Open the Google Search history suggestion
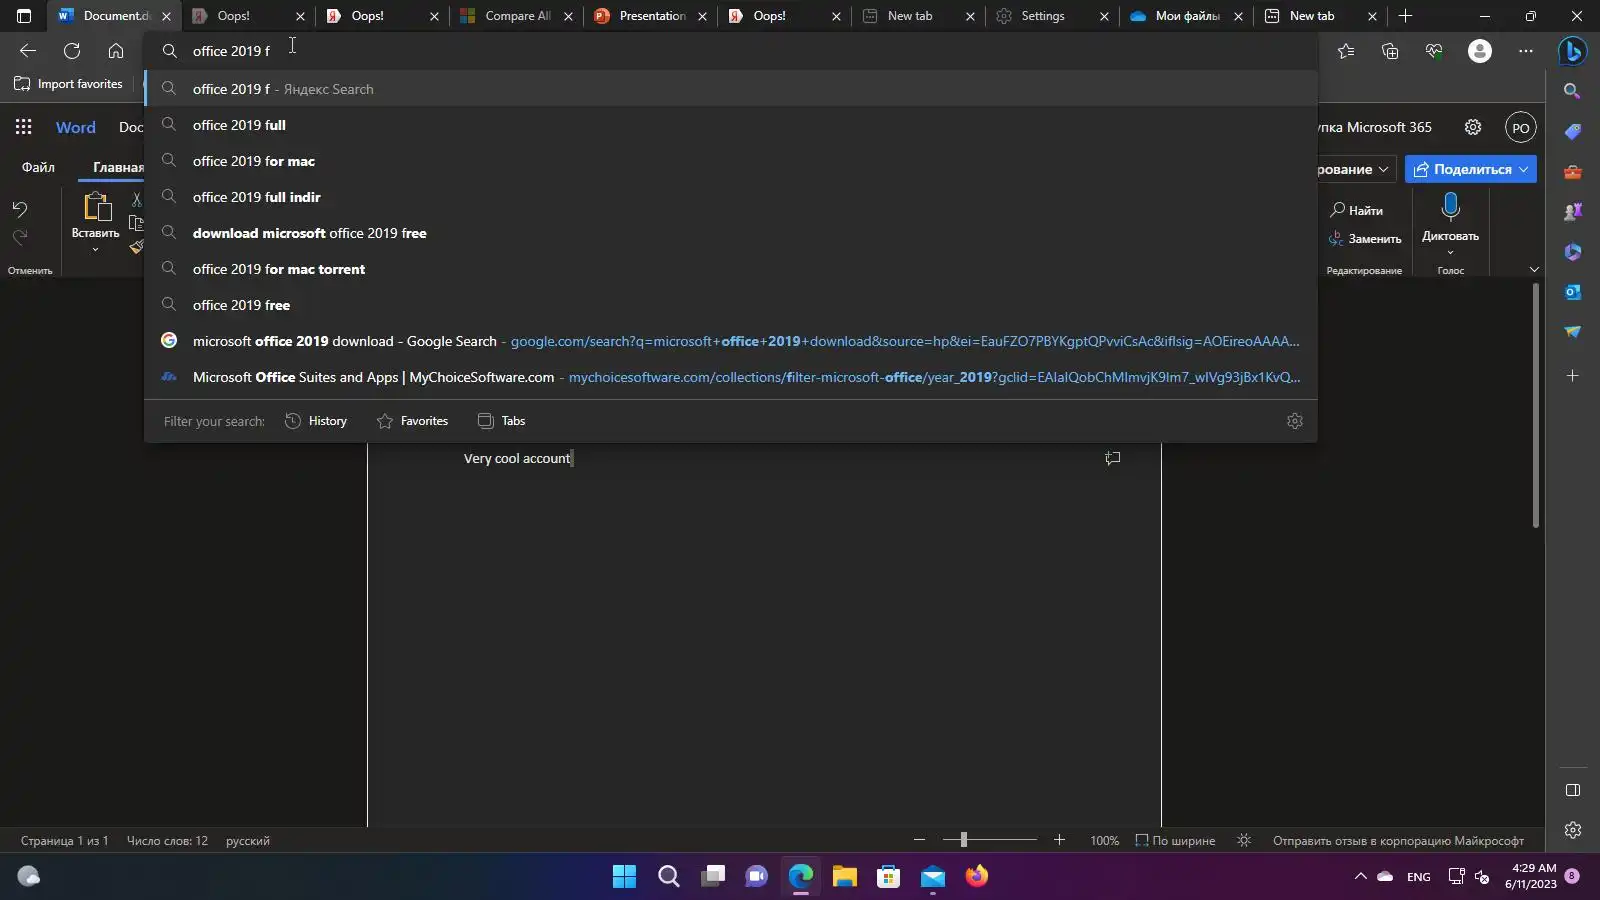The width and height of the screenshot is (1600, 900). (x=731, y=341)
